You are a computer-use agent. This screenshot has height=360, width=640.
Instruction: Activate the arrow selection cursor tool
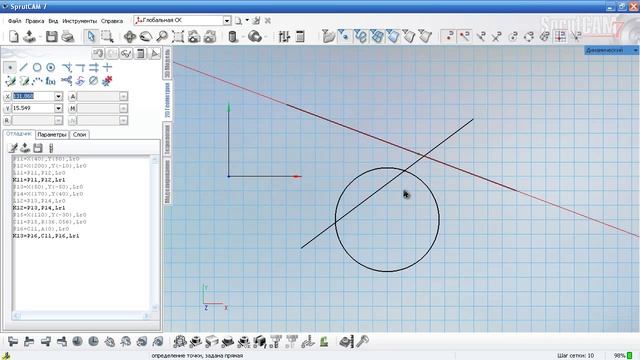tap(91, 37)
